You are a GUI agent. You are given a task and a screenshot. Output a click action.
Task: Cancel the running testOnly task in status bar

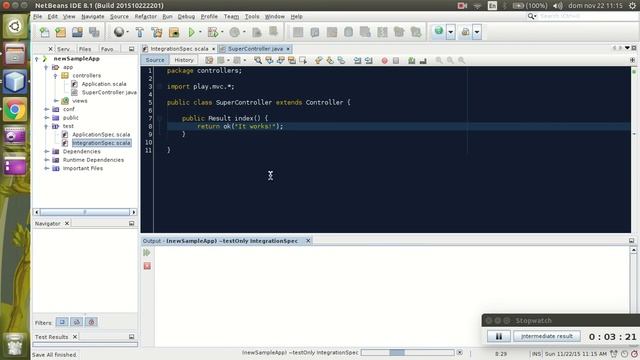(460, 352)
